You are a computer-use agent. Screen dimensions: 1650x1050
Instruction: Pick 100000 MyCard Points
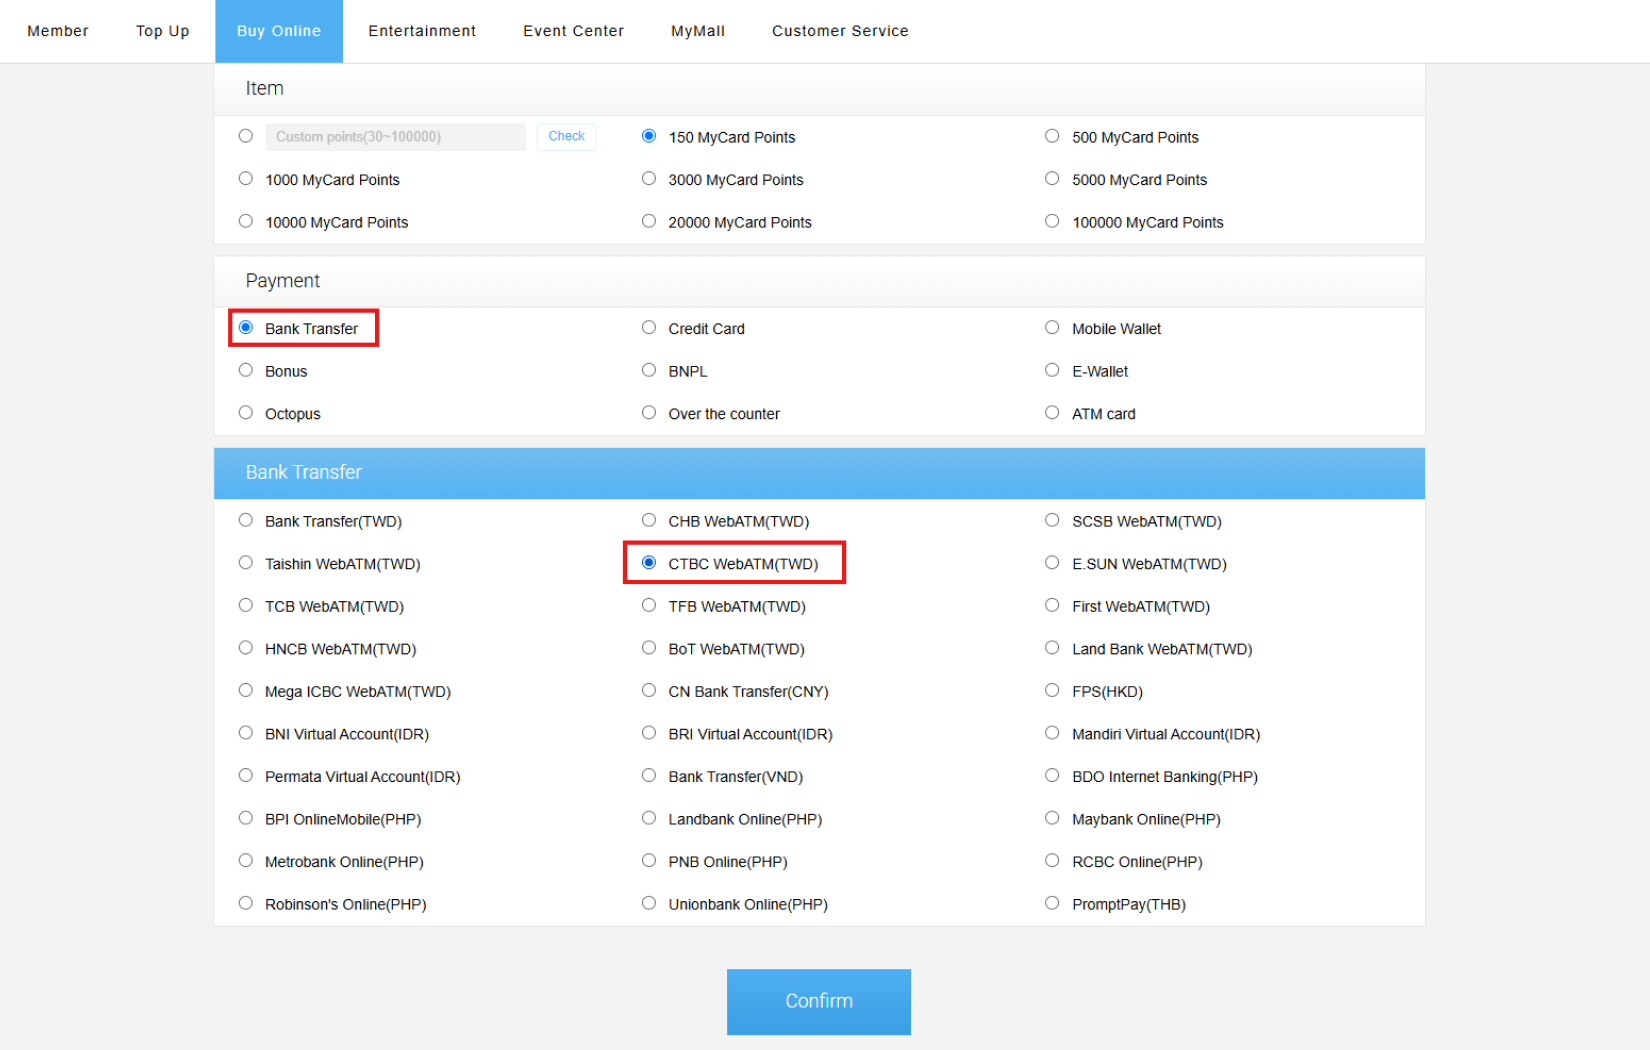click(x=1052, y=221)
